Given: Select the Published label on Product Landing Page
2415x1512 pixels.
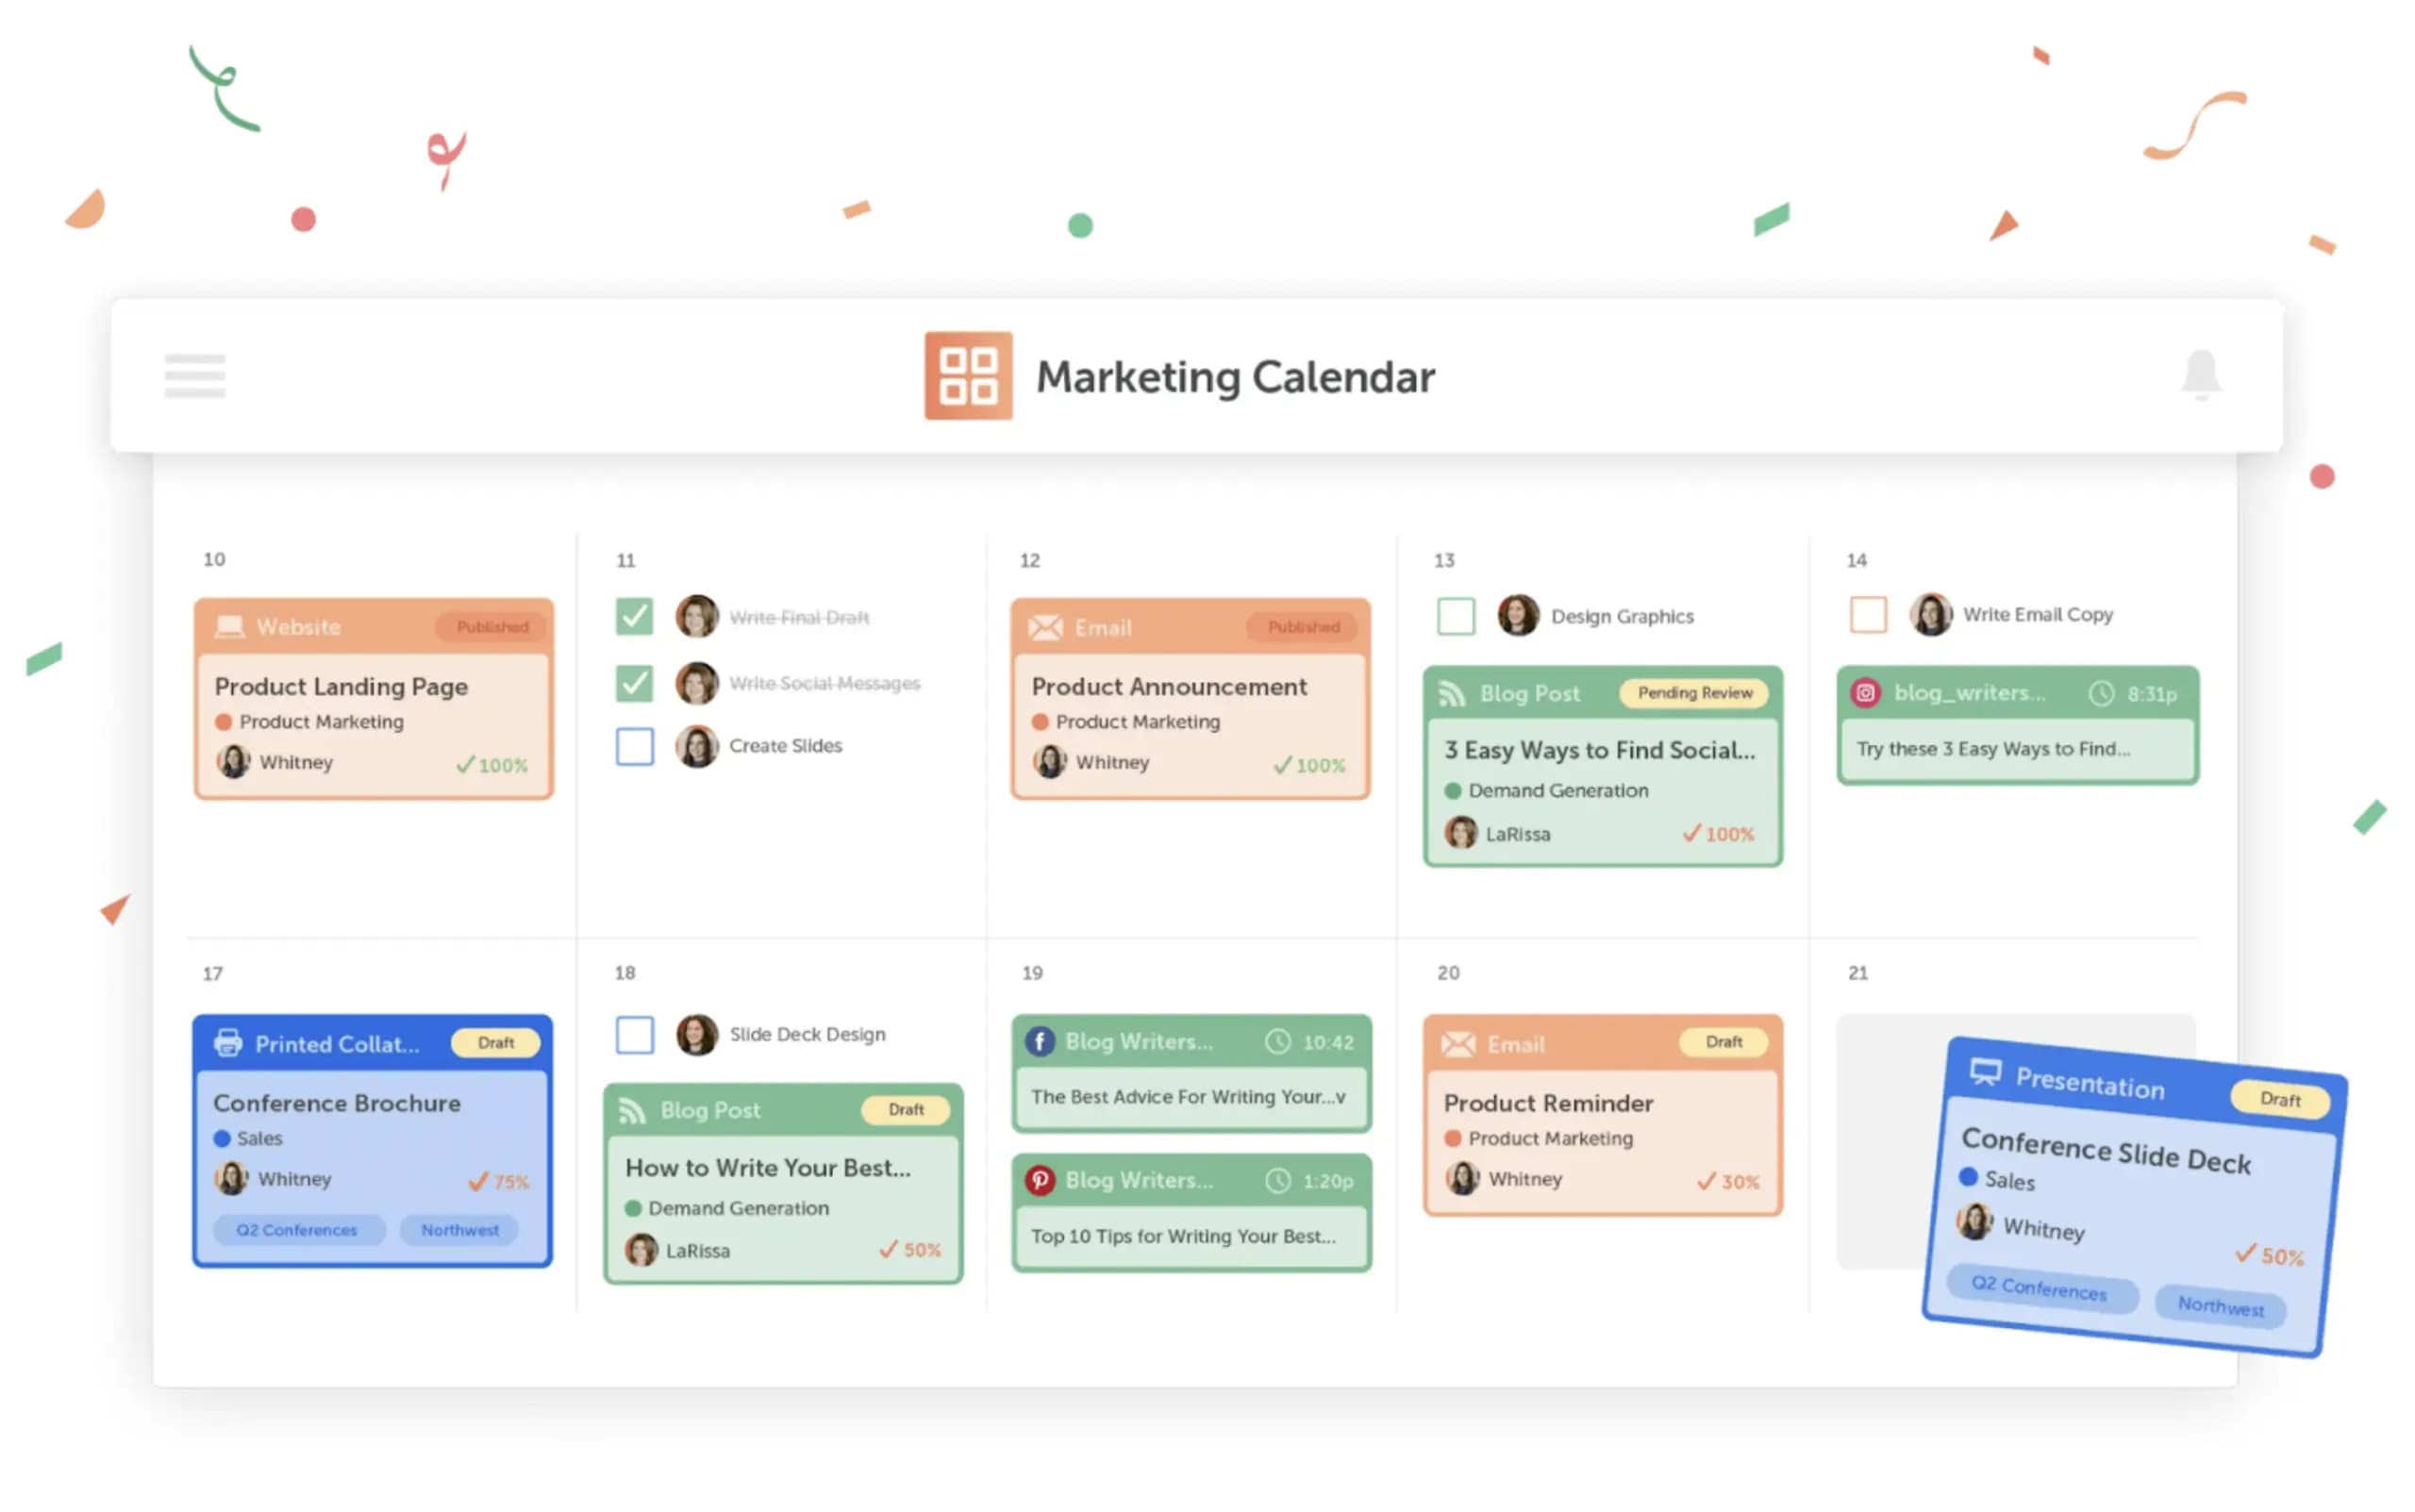Looking at the screenshot, I should pyautogui.click(x=491, y=626).
